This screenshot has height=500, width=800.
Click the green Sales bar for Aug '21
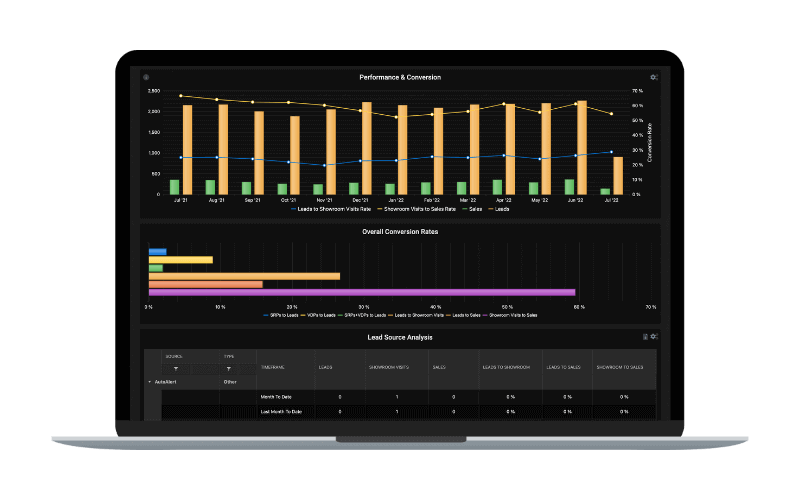[x=210, y=187]
